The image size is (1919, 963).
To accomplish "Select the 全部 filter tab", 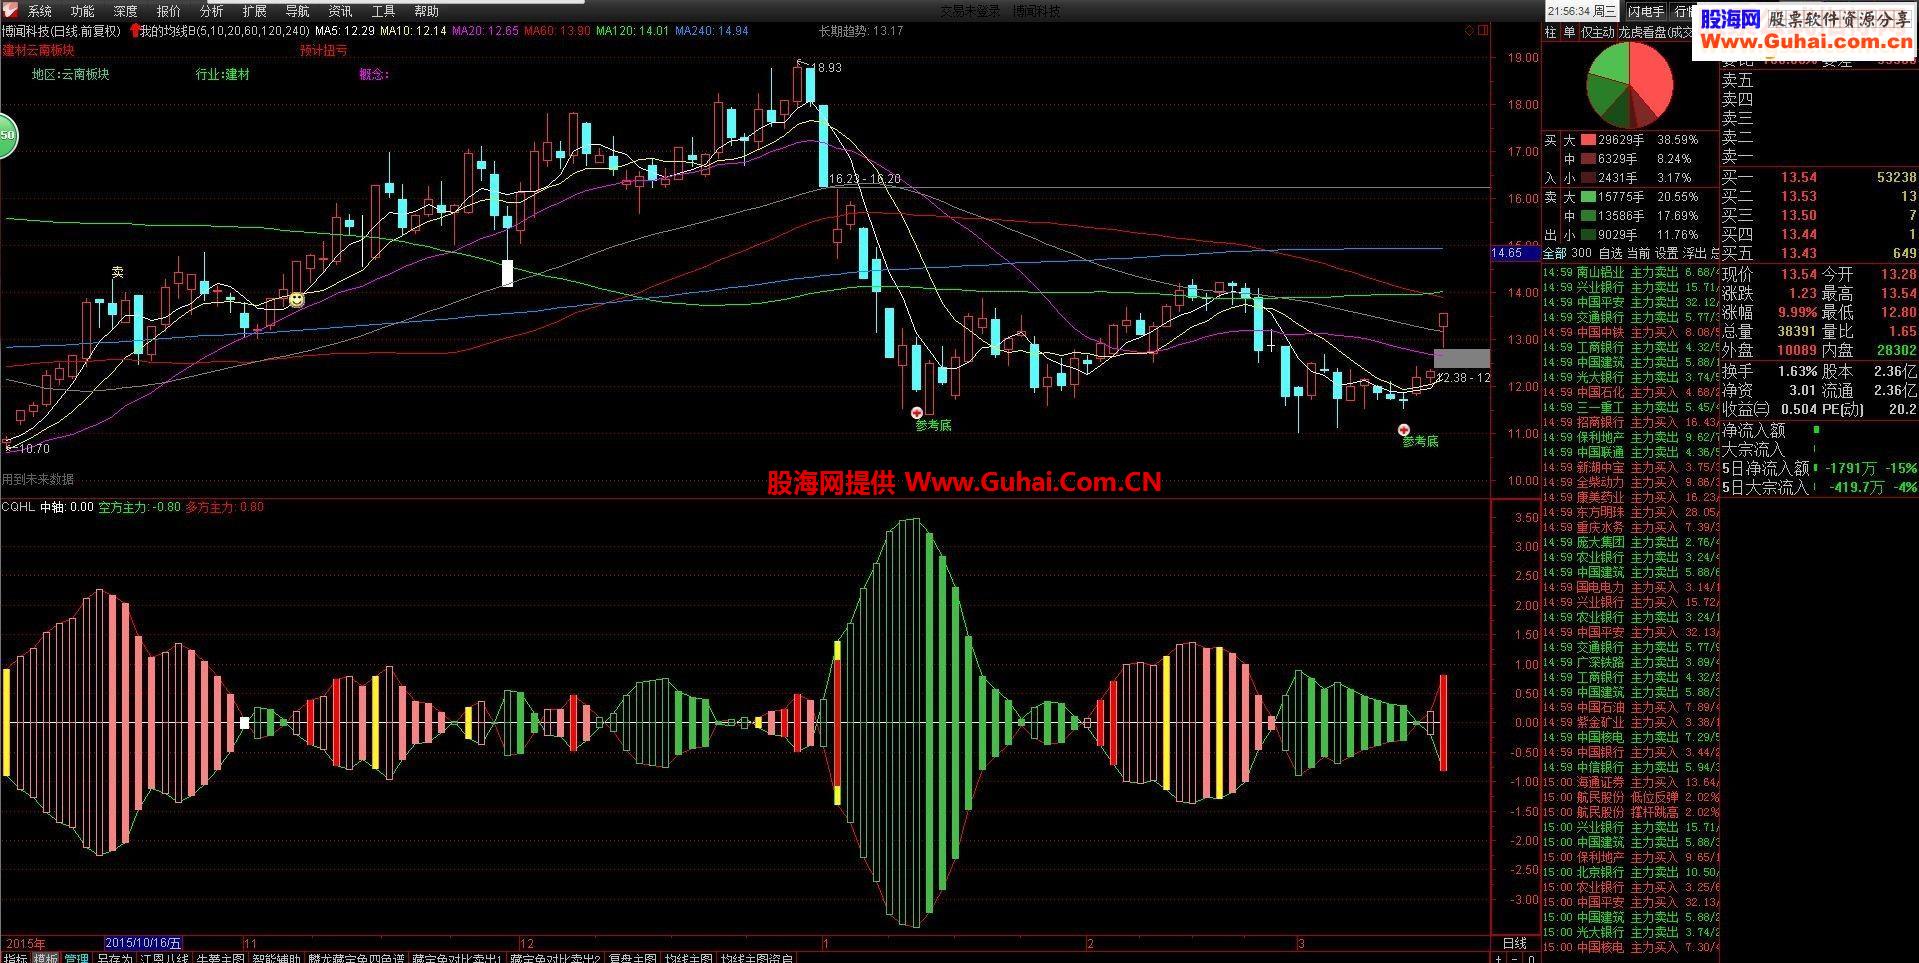I will pyautogui.click(x=1554, y=253).
